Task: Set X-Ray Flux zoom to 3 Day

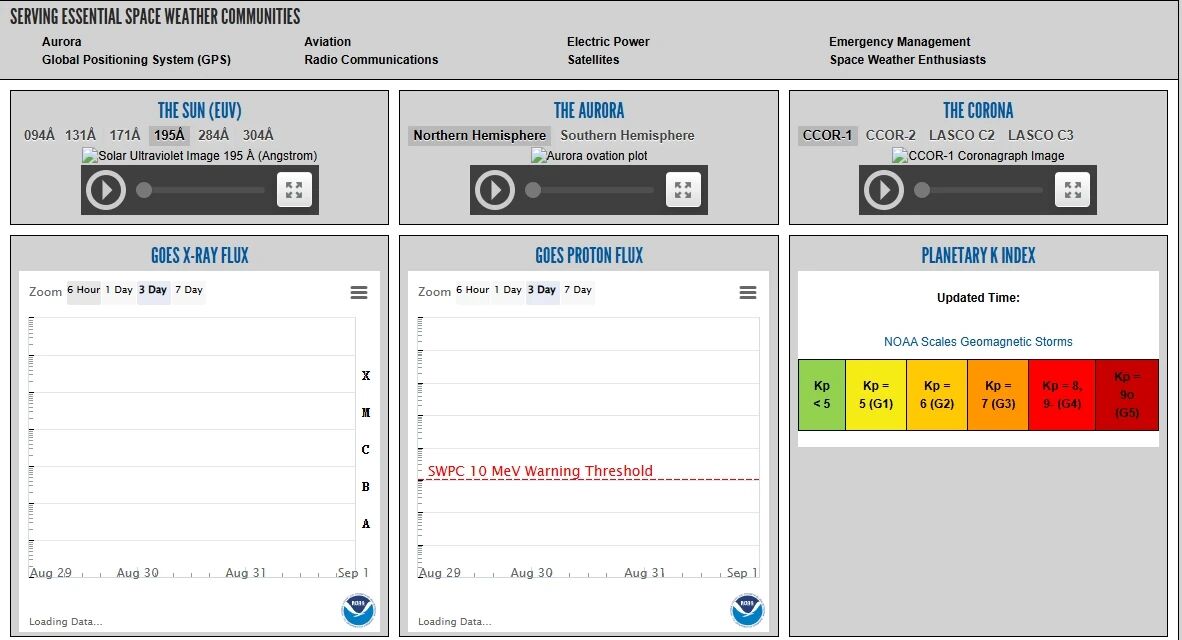Action: pos(153,290)
